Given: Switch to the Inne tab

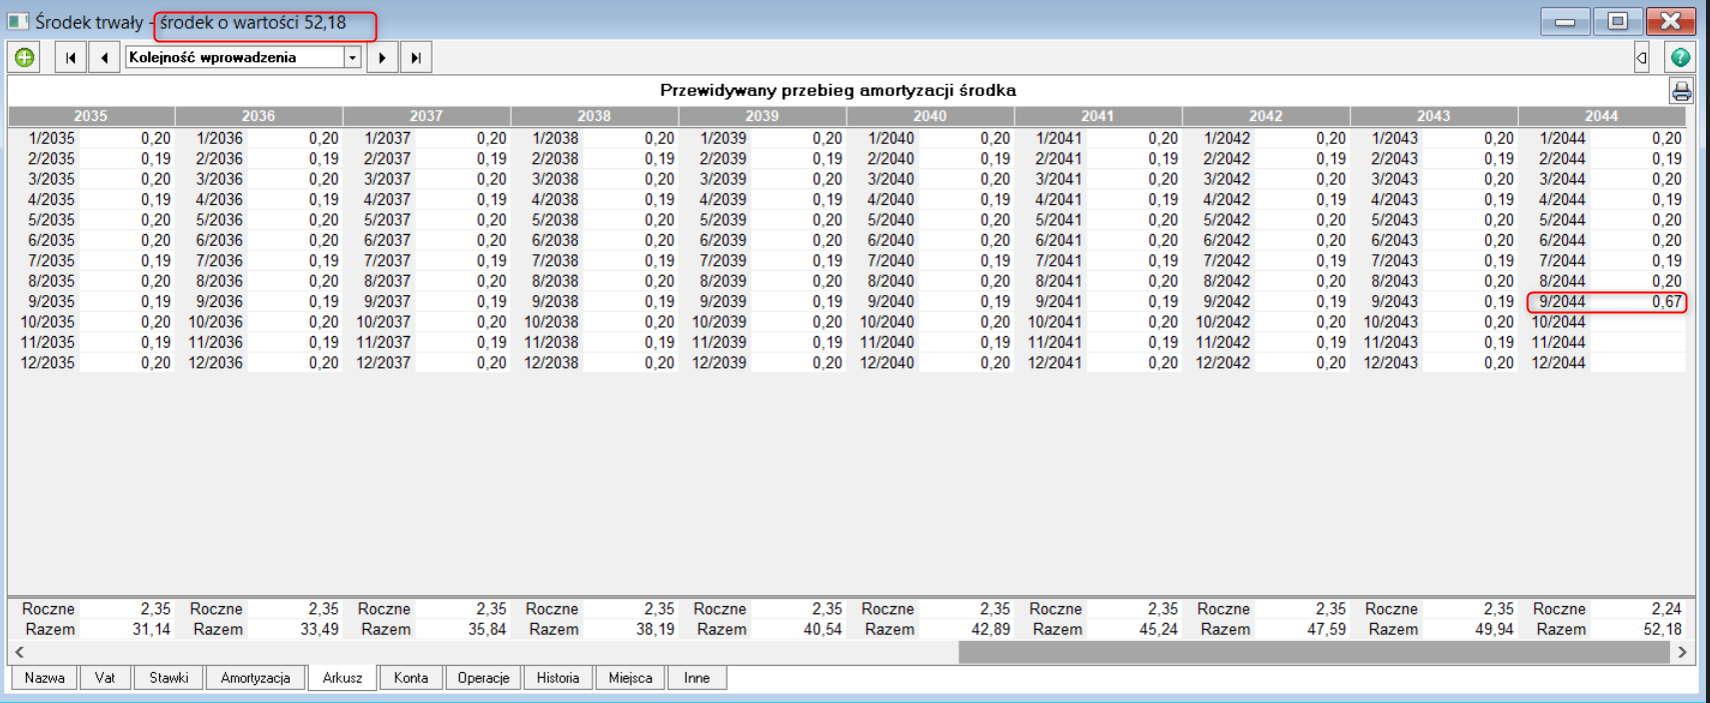Looking at the screenshot, I should (697, 678).
